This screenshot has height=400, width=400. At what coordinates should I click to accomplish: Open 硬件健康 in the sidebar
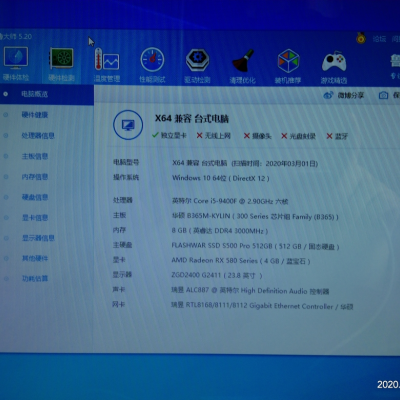[35, 115]
